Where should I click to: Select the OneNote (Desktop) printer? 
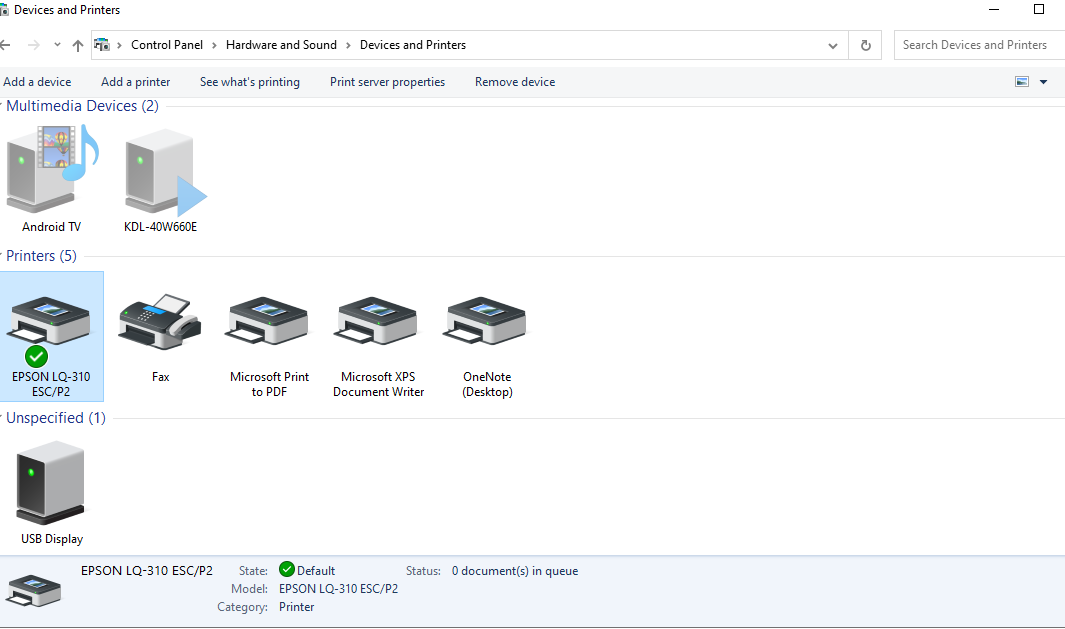[487, 335]
